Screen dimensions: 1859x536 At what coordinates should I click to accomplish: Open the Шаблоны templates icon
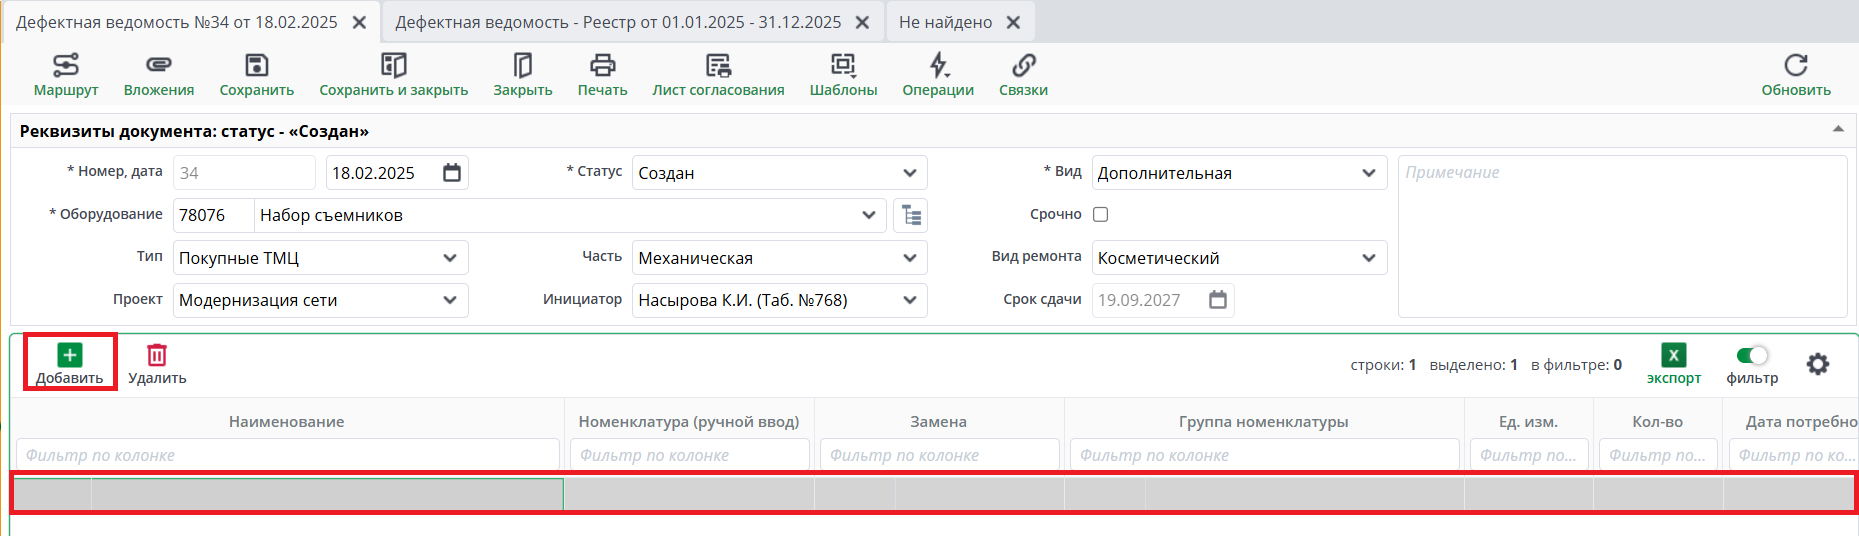point(843,66)
